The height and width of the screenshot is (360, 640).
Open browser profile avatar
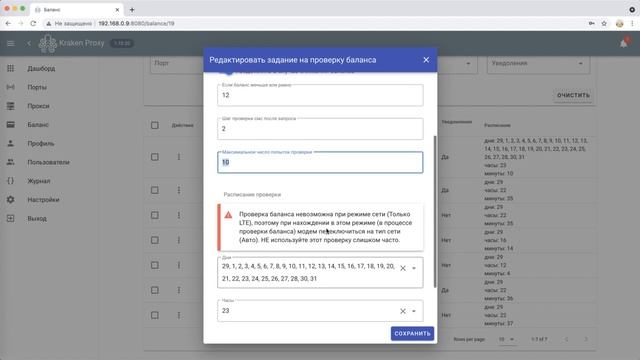tap(620, 24)
